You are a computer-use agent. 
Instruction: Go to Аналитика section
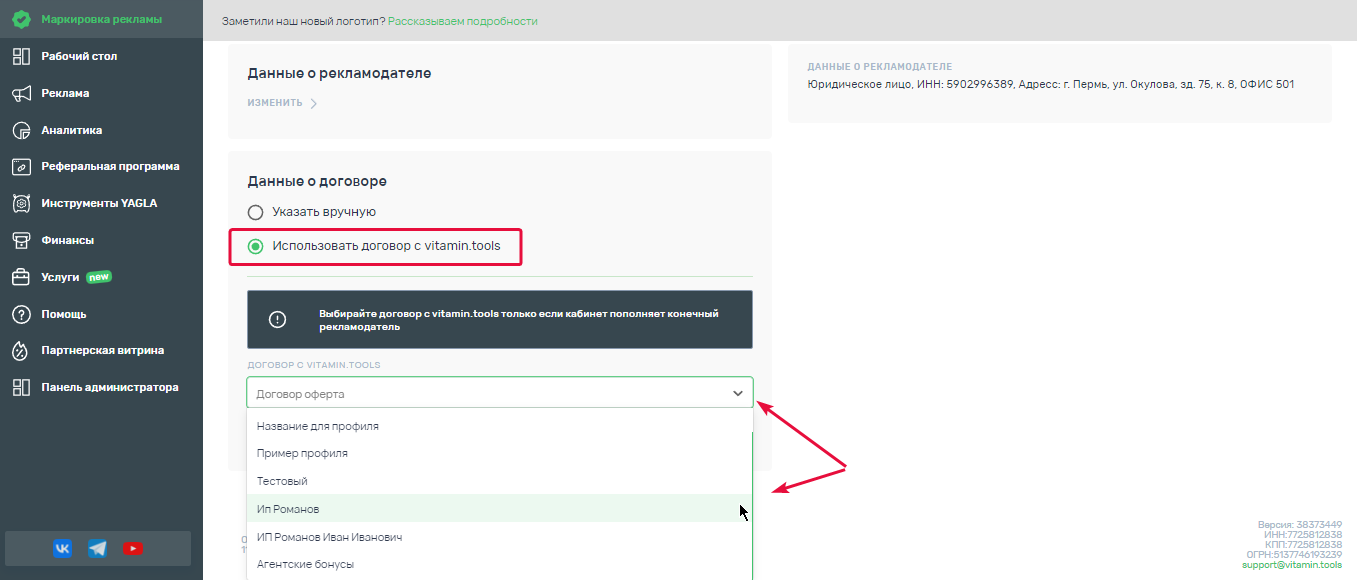click(72, 130)
